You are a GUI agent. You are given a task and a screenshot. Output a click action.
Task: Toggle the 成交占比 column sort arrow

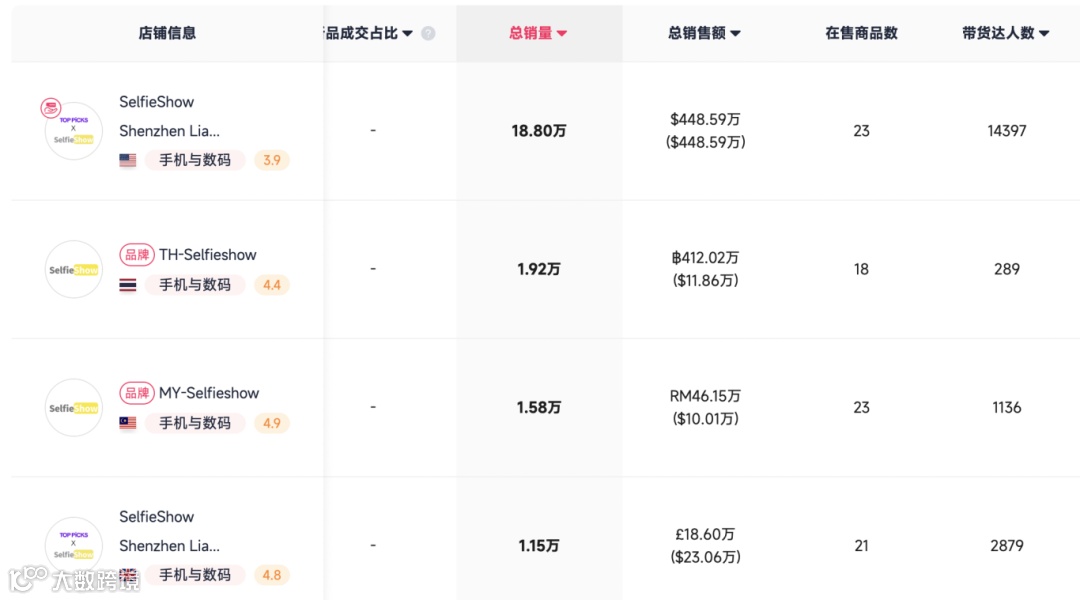coord(407,33)
